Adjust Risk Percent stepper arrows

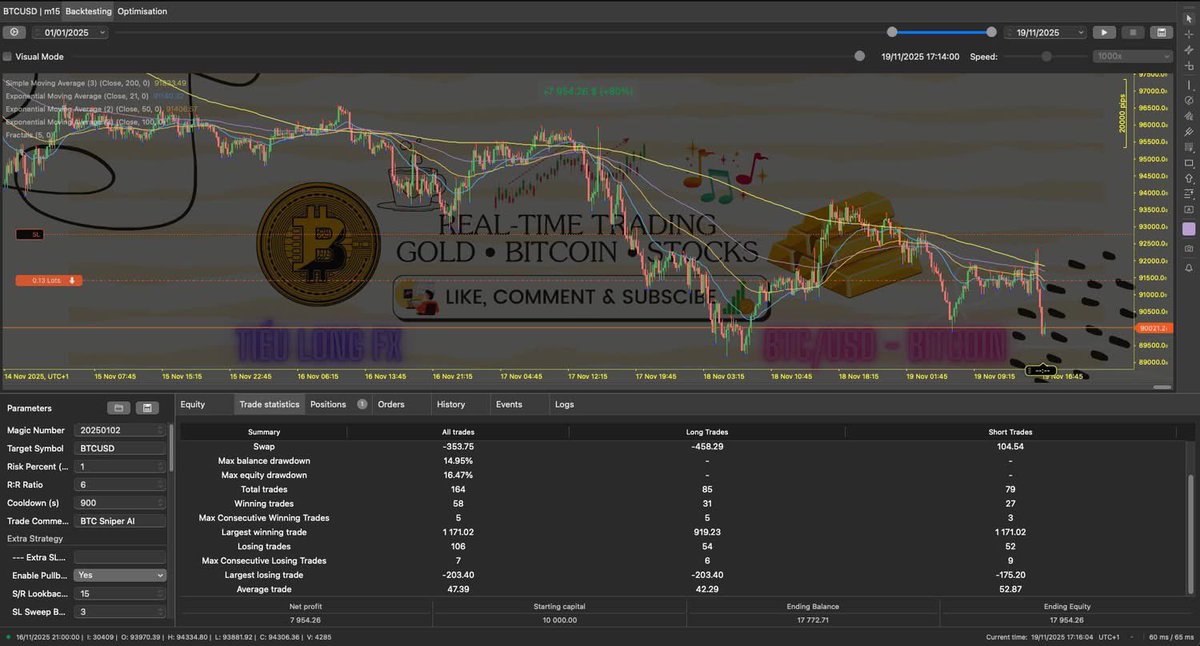(160, 466)
